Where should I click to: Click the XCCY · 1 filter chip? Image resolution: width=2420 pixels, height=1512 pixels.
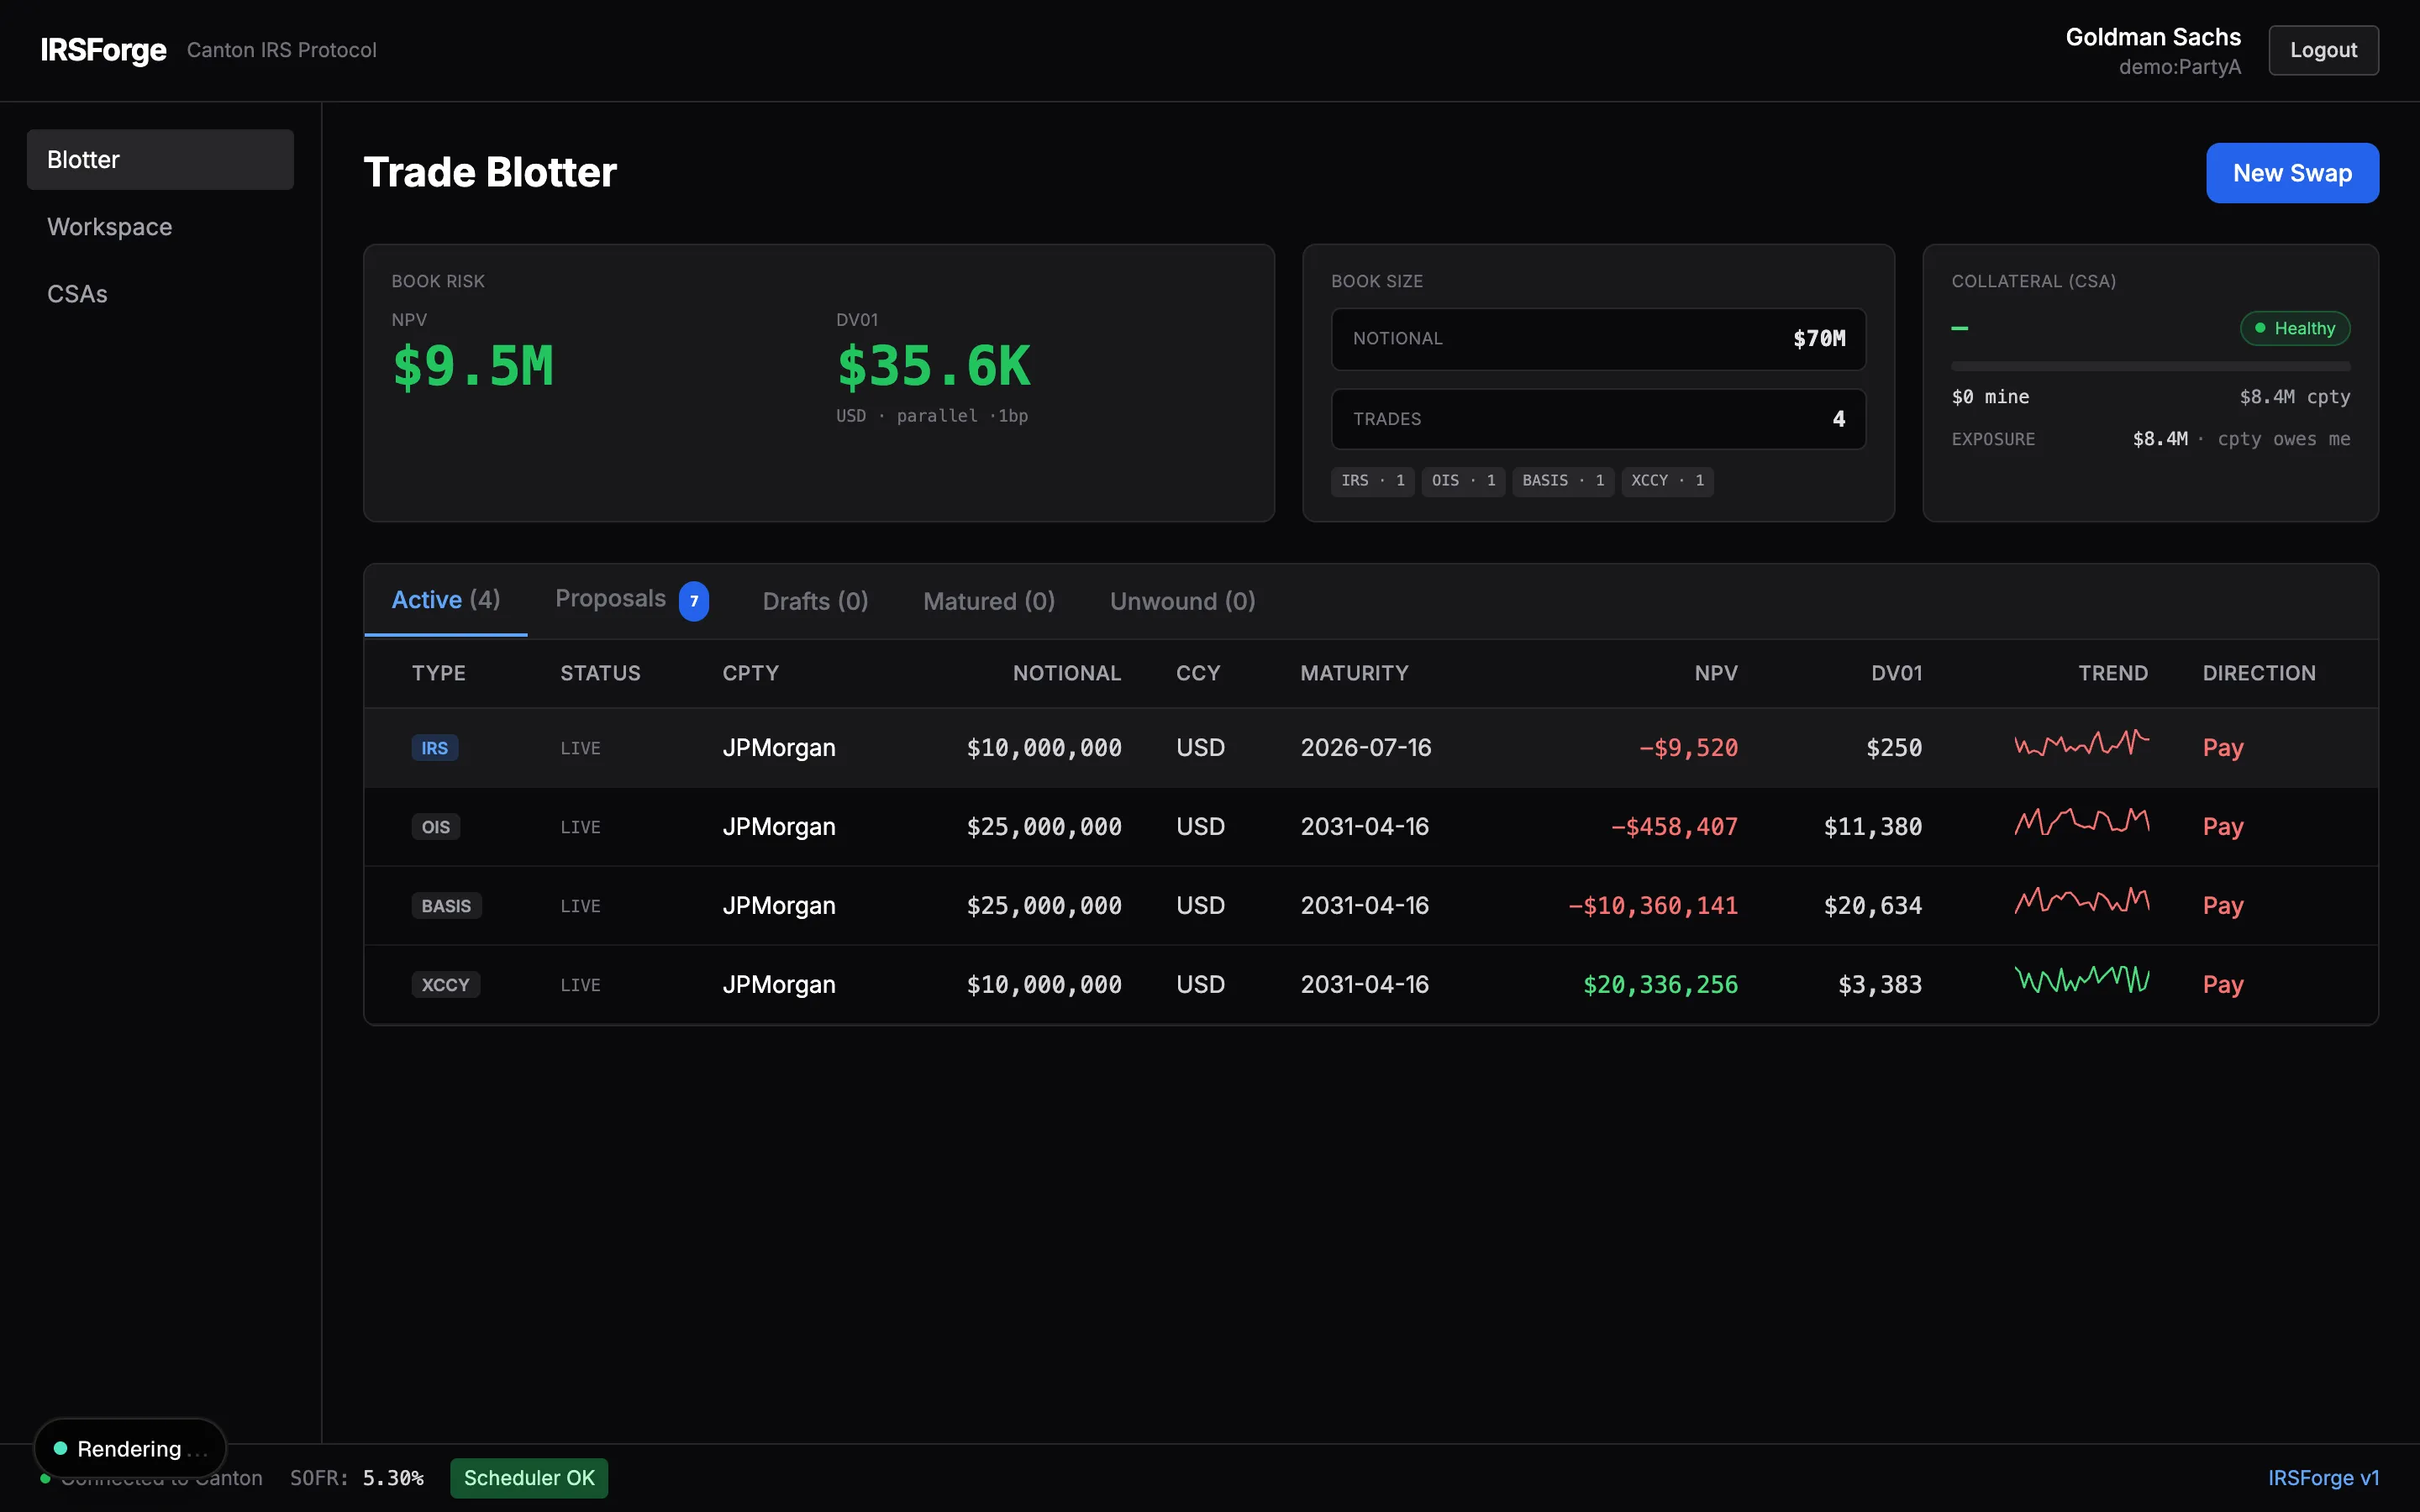[1666, 481]
